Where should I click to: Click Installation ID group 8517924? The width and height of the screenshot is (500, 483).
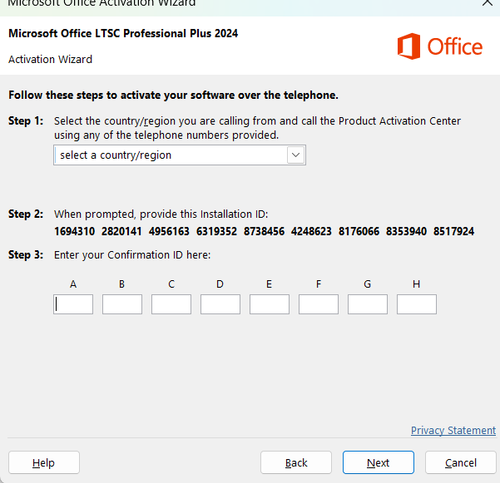click(x=454, y=231)
